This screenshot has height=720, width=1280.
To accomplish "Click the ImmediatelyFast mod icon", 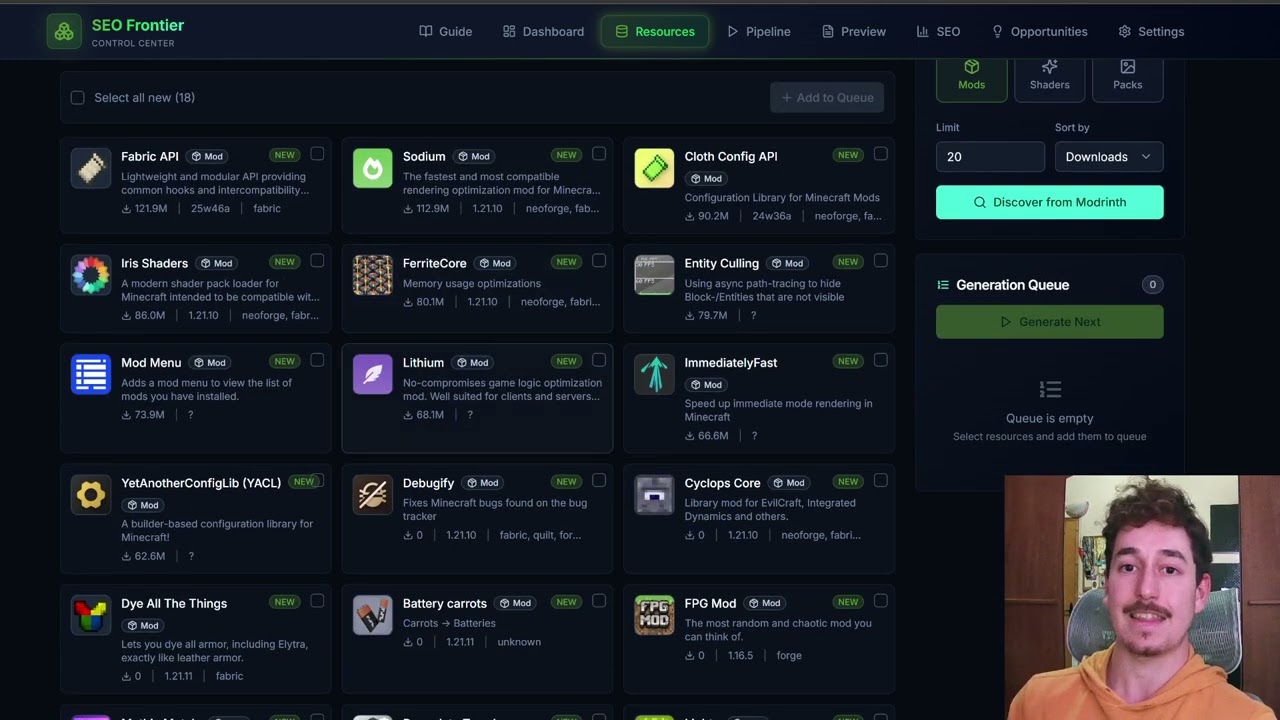I will (654, 374).
